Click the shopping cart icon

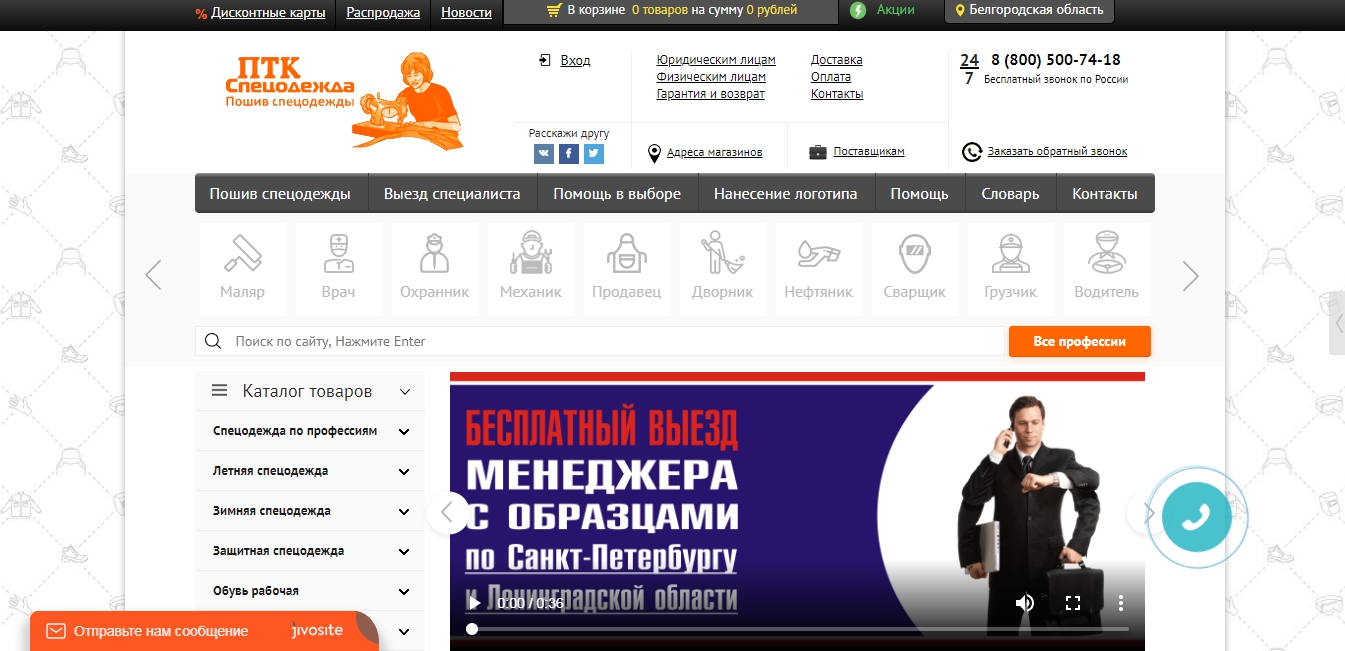[554, 10]
